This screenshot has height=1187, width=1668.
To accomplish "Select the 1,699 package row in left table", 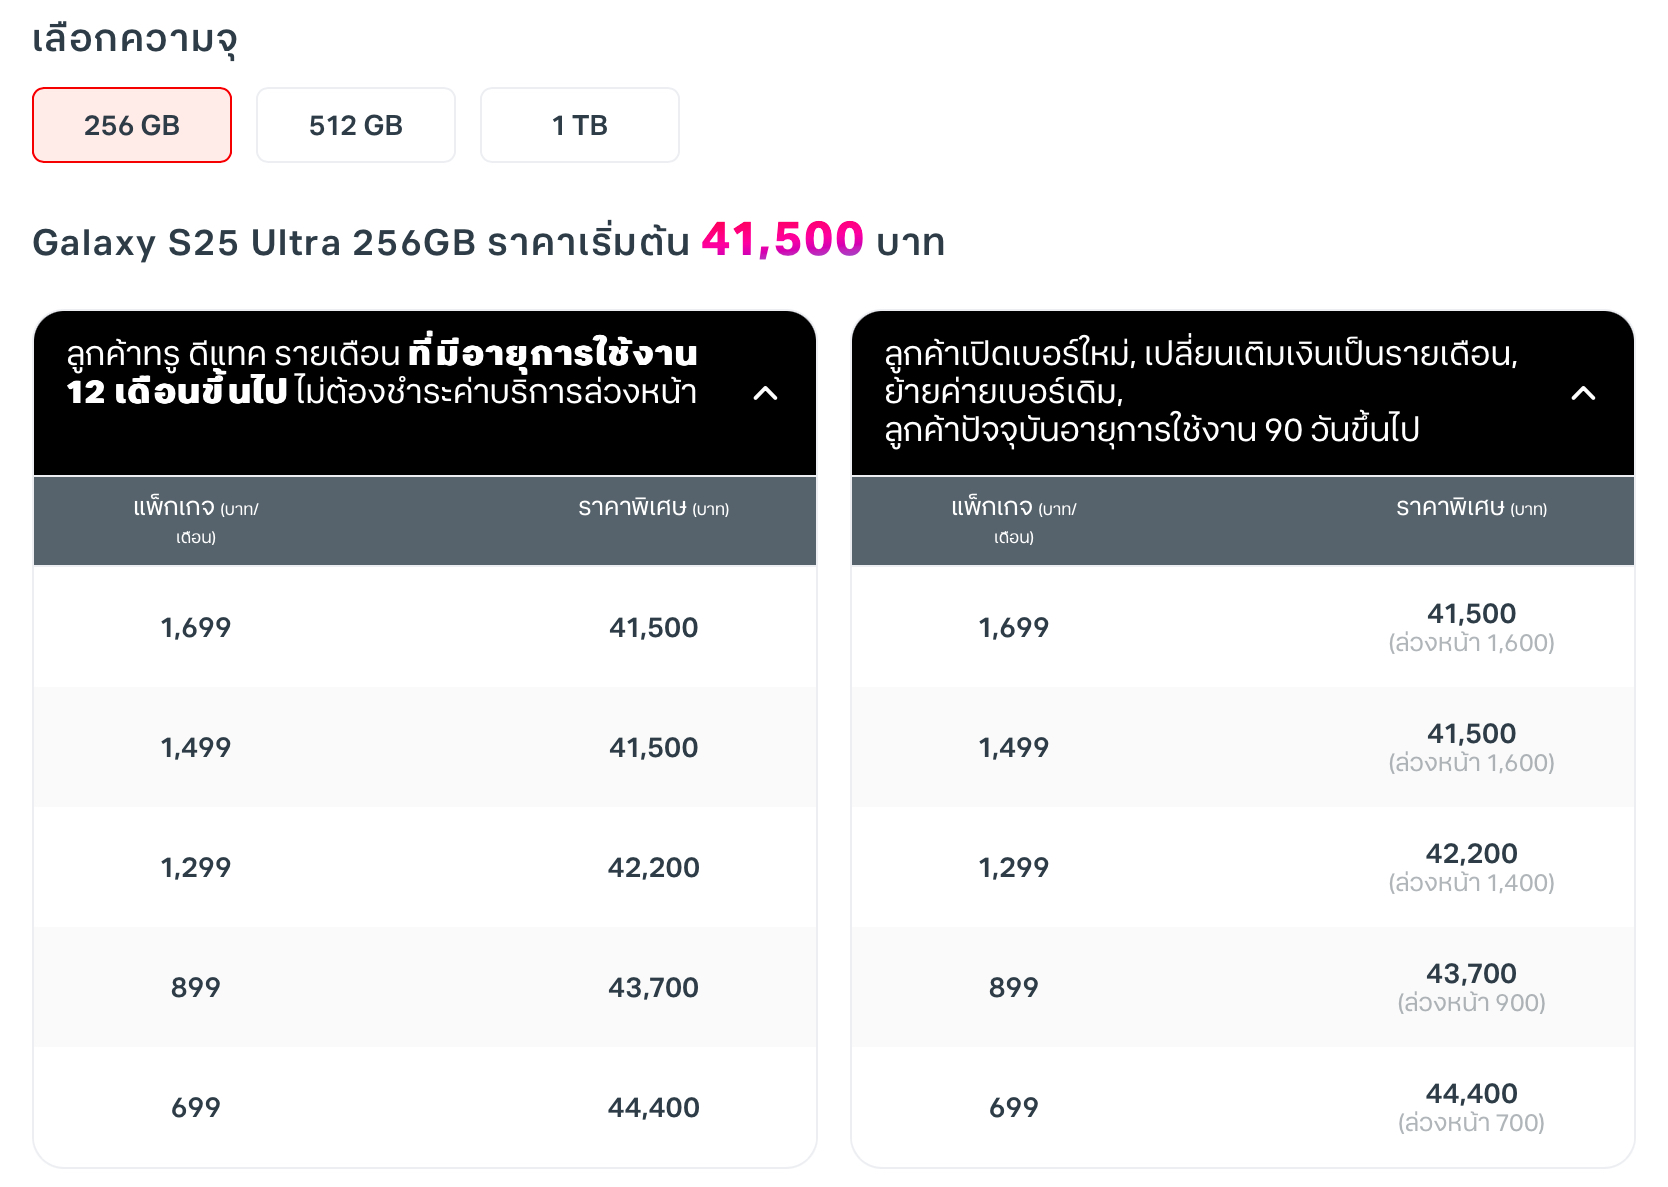I will pos(425,627).
